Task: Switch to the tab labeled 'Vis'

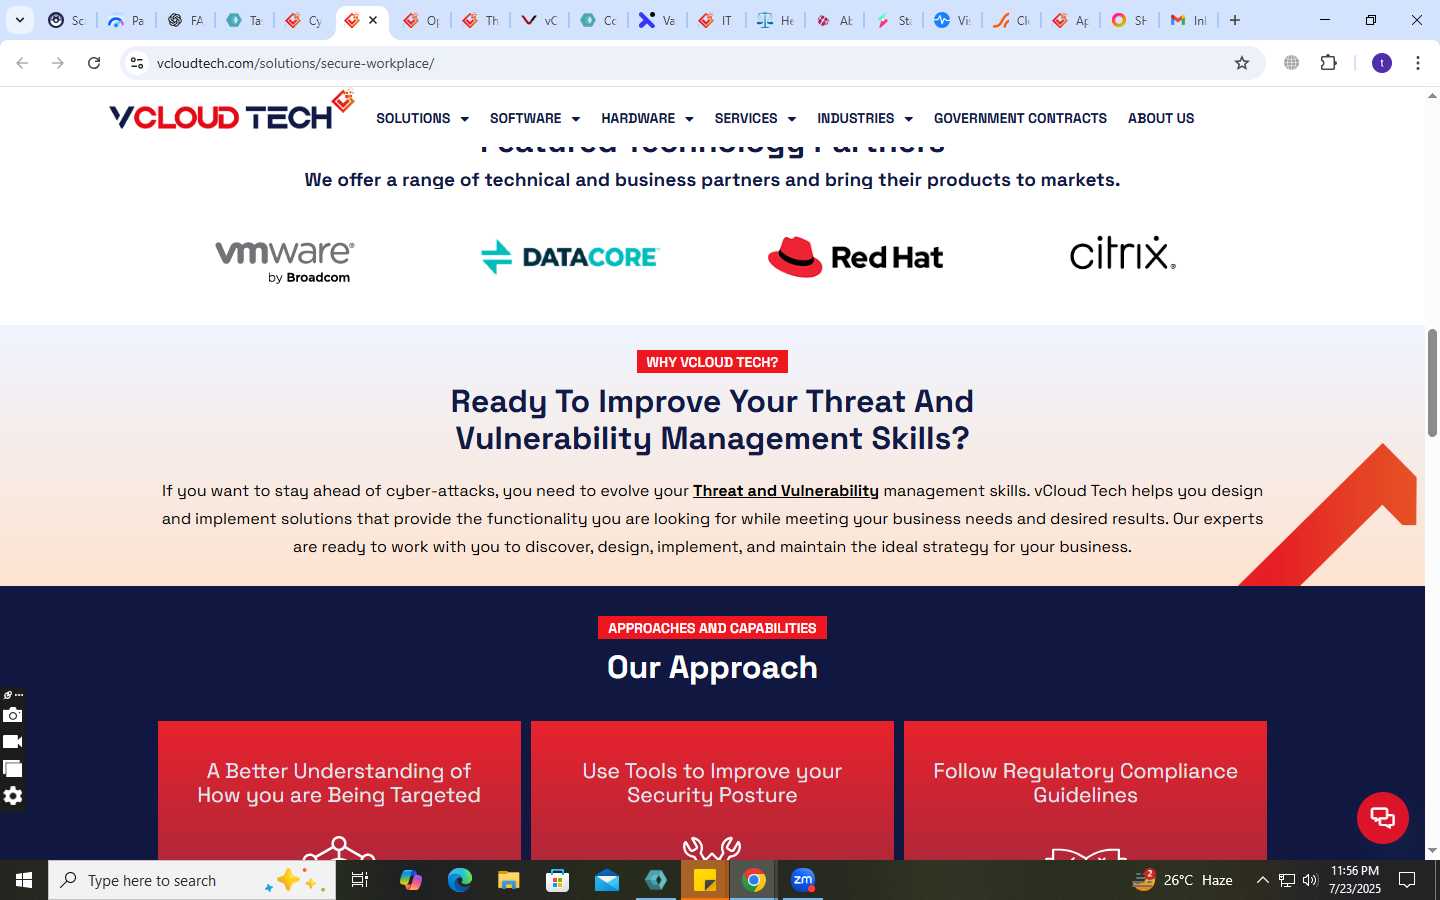Action: click(x=952, y=20)
